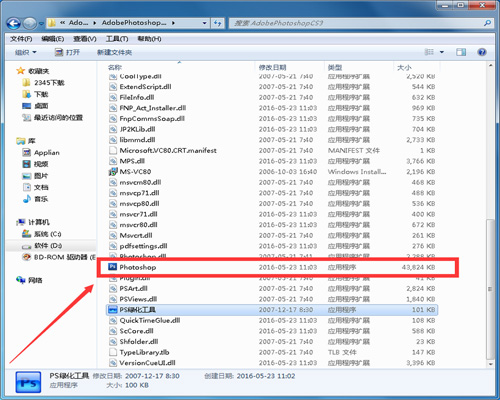Viewport: 500px width, 400px height.
Task: Open 系统 (C:) drive
Action: 42,234
